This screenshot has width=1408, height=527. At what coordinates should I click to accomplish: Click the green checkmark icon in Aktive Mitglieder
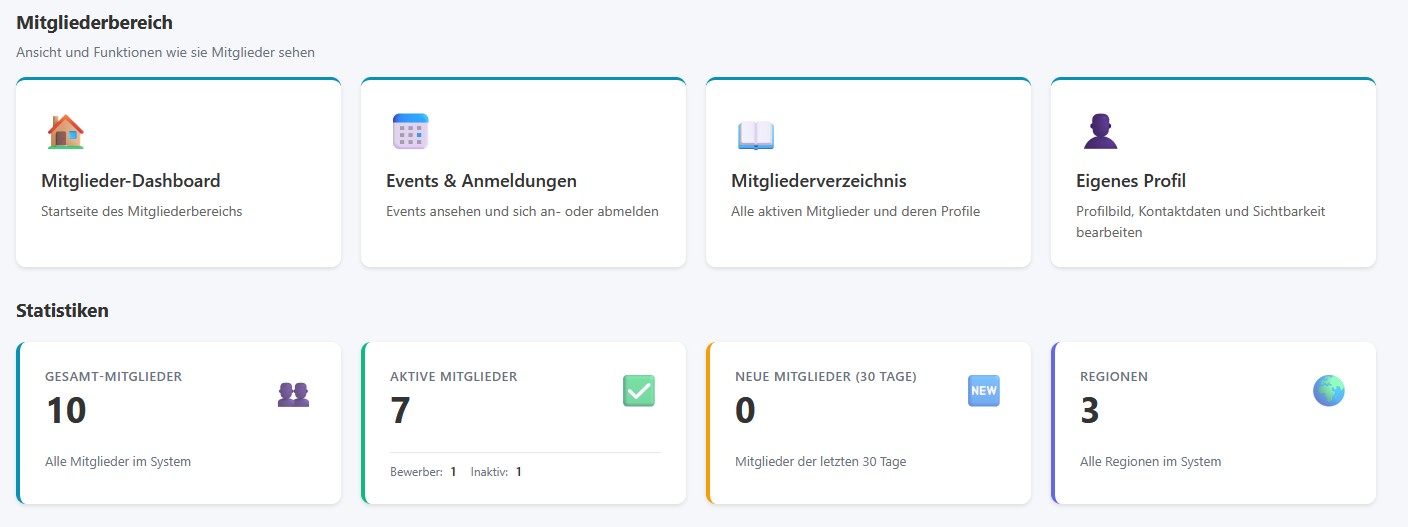pos(639,390)
